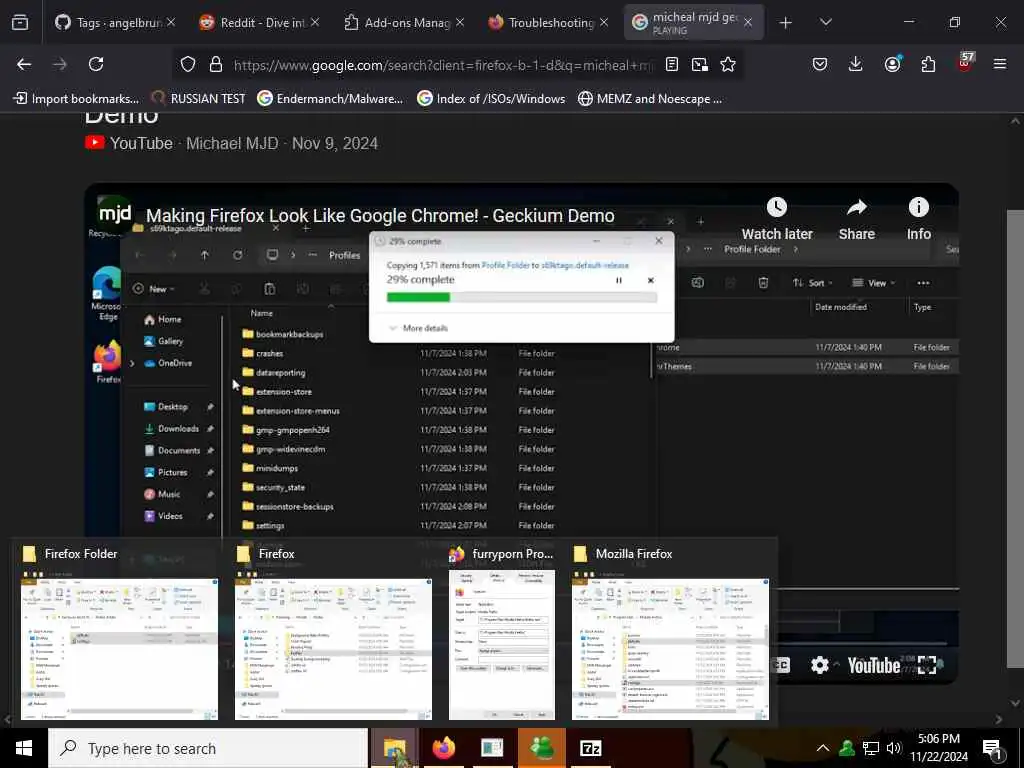Open the Extensions puzzle icon
This screenshot has width=1024, height=768.
[928, 64]
